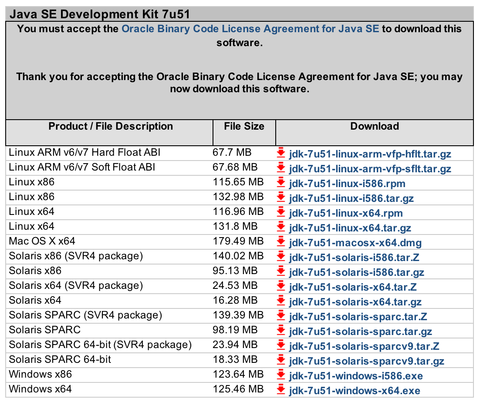Click download icon beside jdk-7u51-windows-i586.exe
This screenshot has width=480, height=402.
tap(281, 375)
